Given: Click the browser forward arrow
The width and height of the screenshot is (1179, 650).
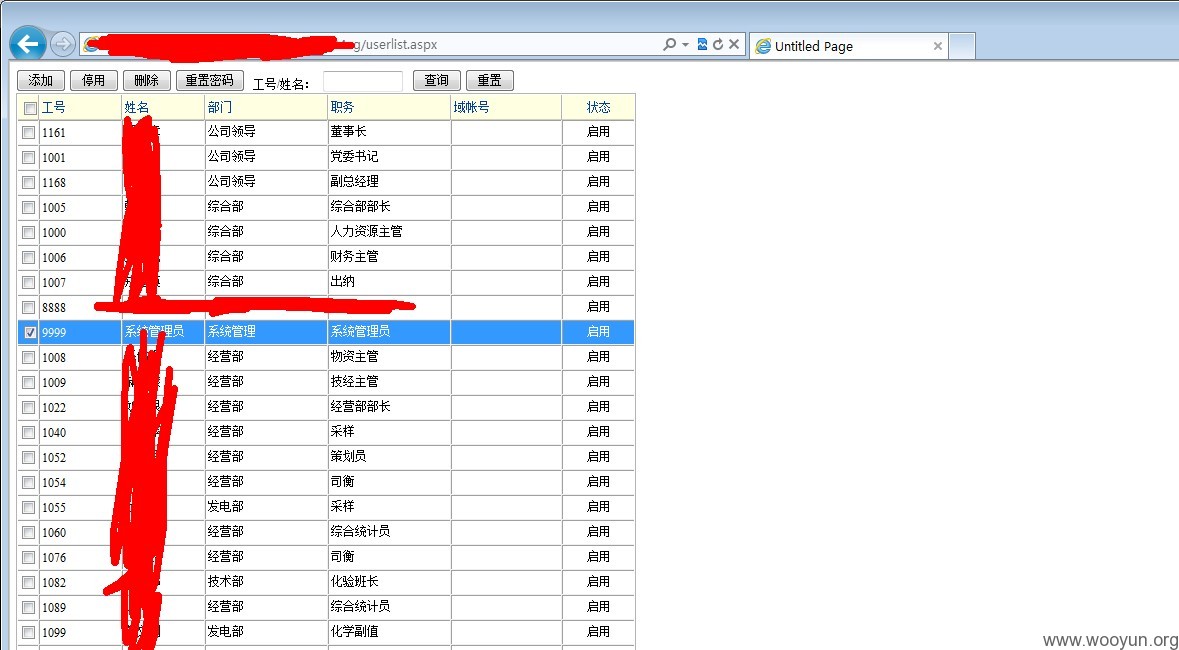Looking at the screenshot, I should 63,44.
